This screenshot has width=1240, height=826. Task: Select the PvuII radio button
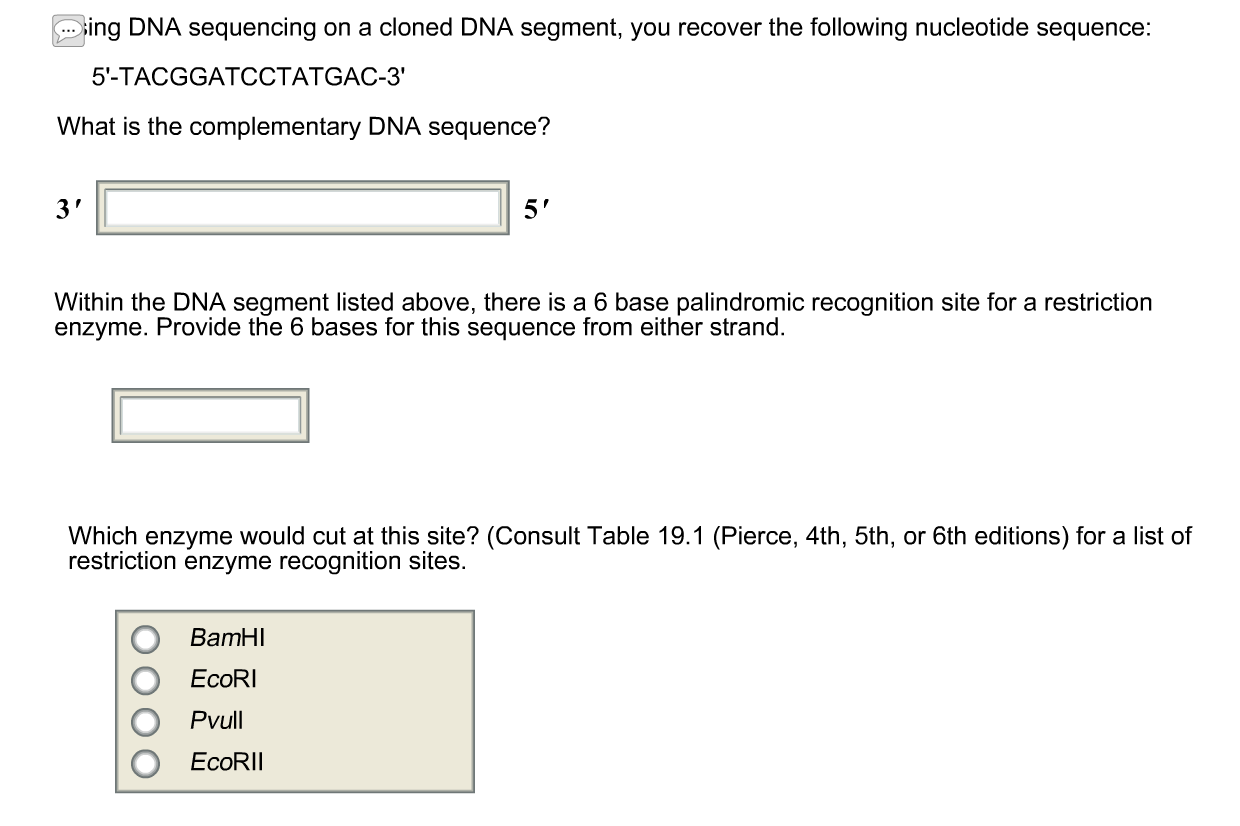[146, 720]
